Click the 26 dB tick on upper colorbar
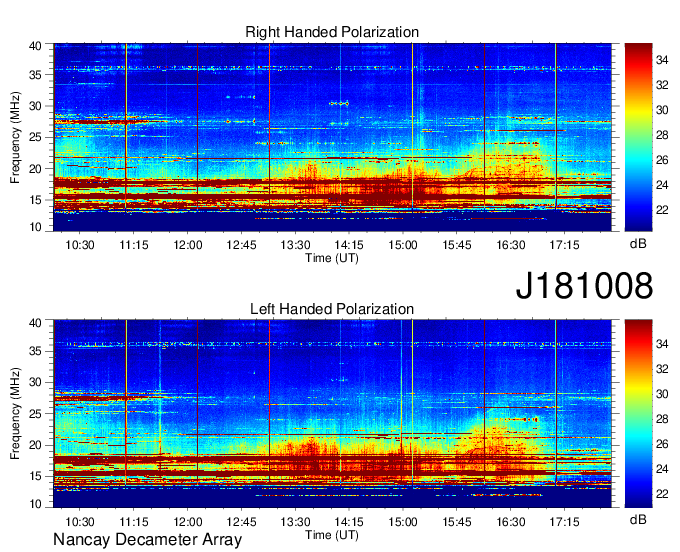This screenshot has height=552, width=680. [x=662, y=160]
